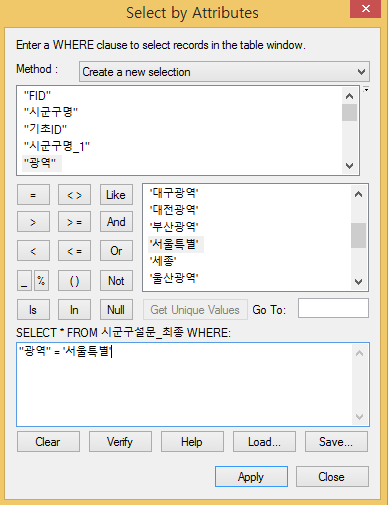Insert the And operator
Screen dimensions: 388x505
coord(116,222)
